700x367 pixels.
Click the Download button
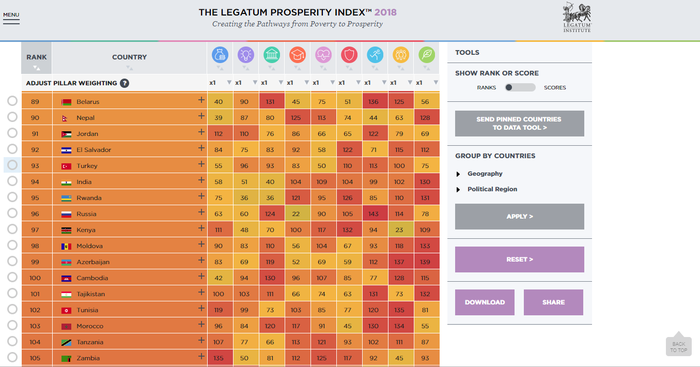[485, 302]
